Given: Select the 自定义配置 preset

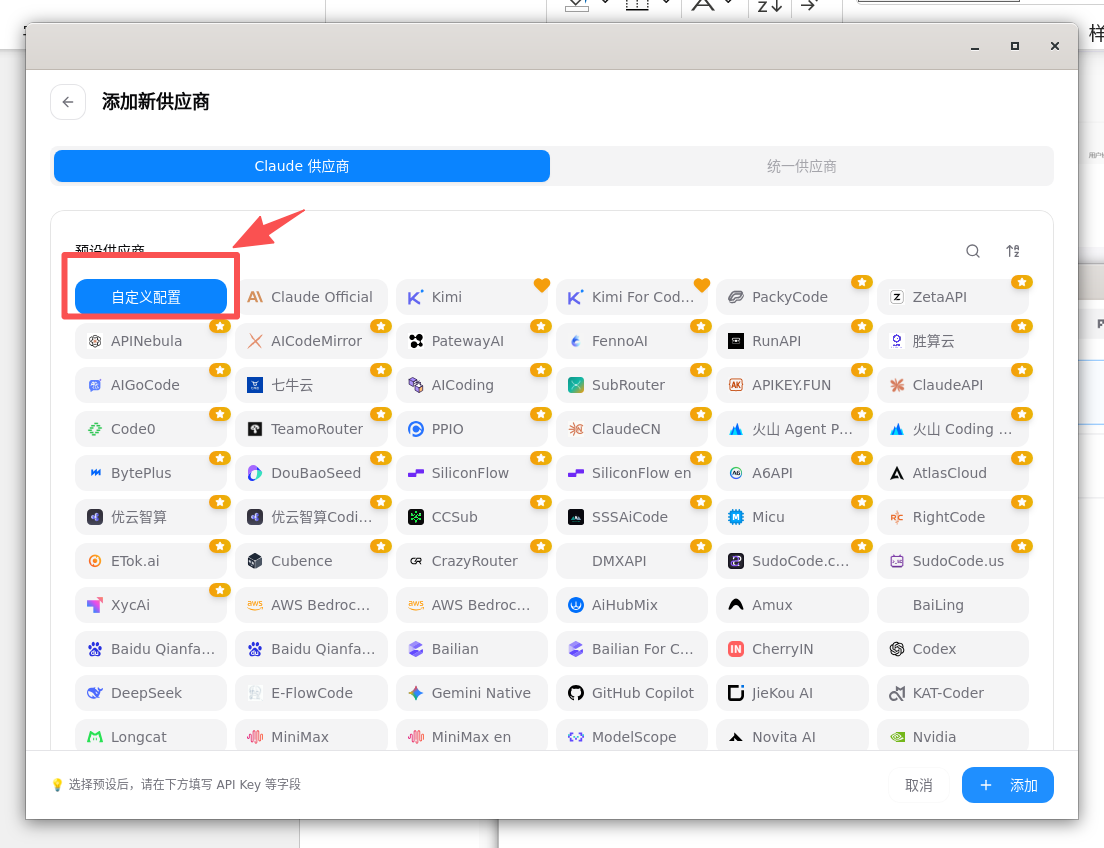Looking at the screenshot, I should point(151,297).
